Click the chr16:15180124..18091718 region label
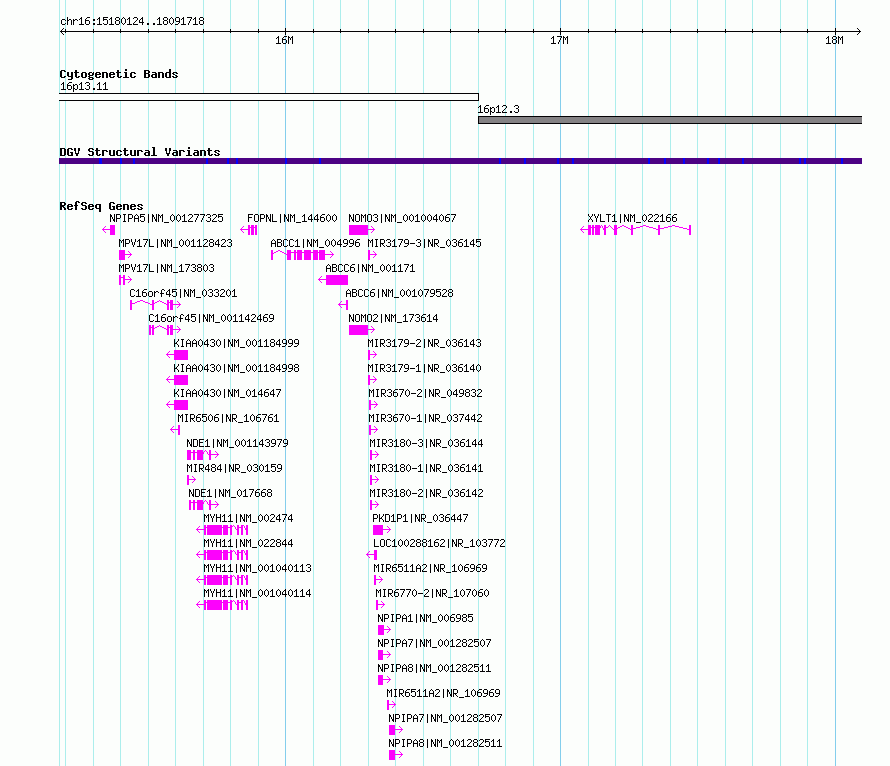The height and width of the screenshot is (766, 890). [132, 21]
